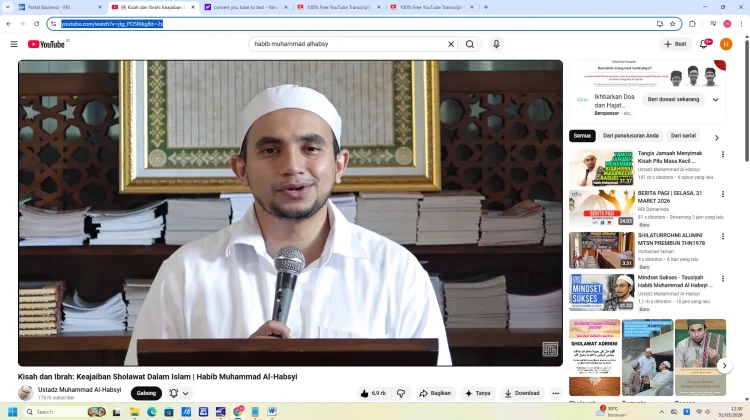Dislike the video with thumbs down
Image resolution: width=750 pixels, height=420 pixels.
tap(401, 393)
